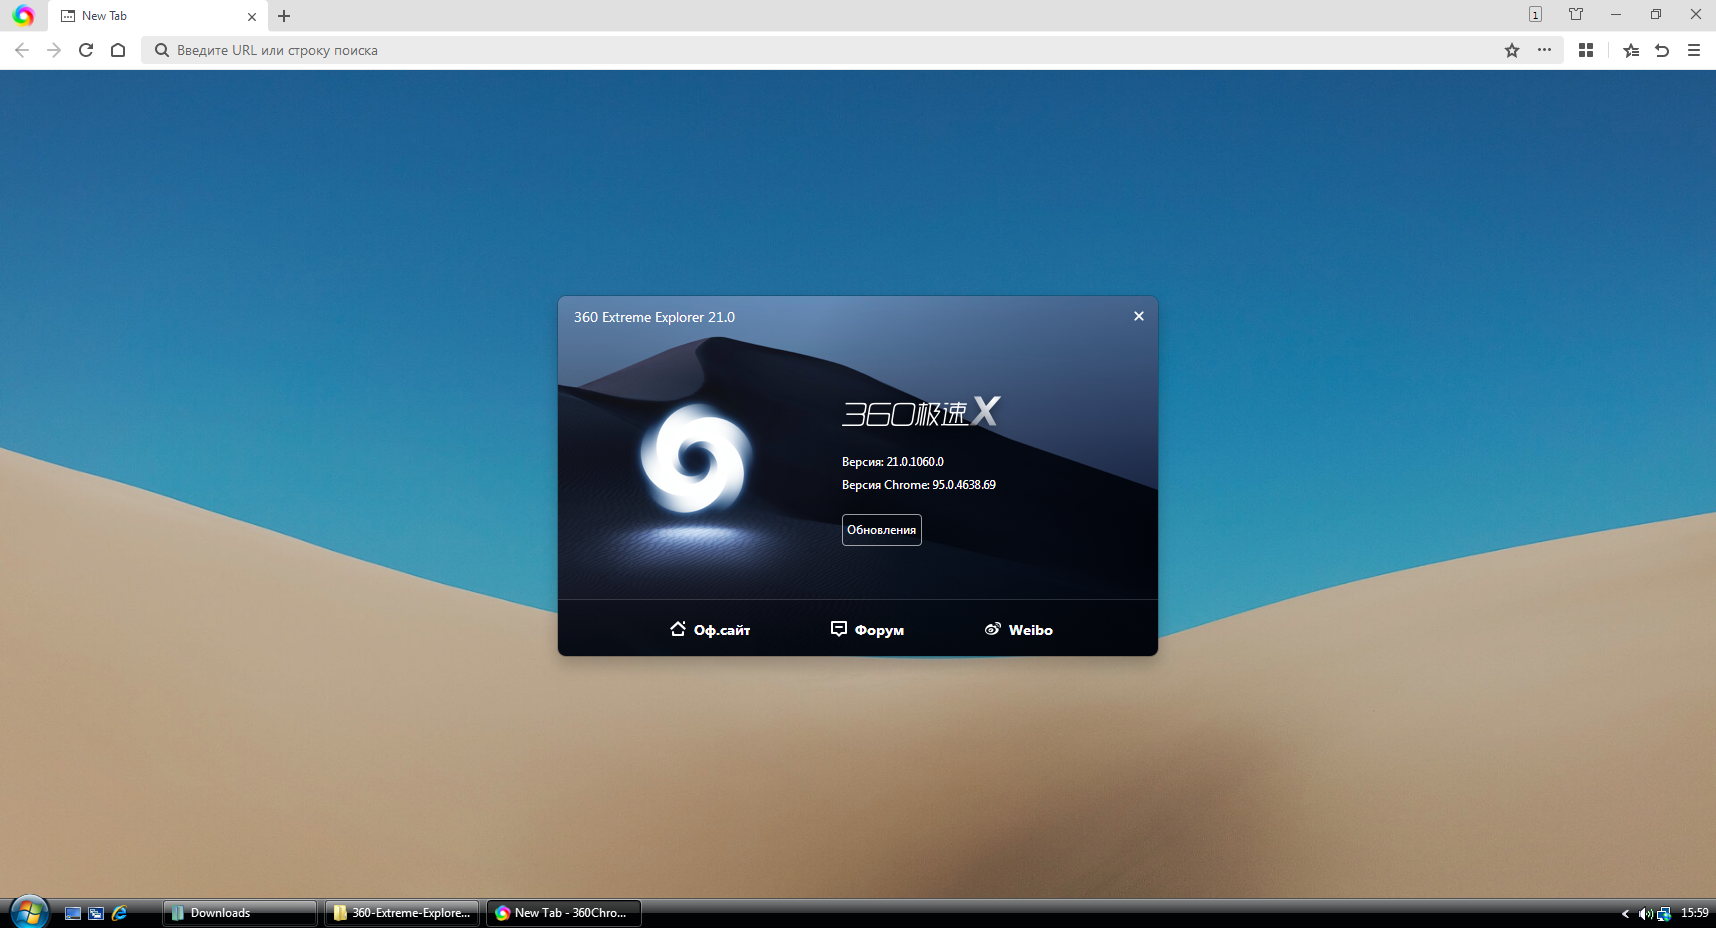Open the extensions grid icon
The image size is (1716, 928).
(x=1586, y=50)
